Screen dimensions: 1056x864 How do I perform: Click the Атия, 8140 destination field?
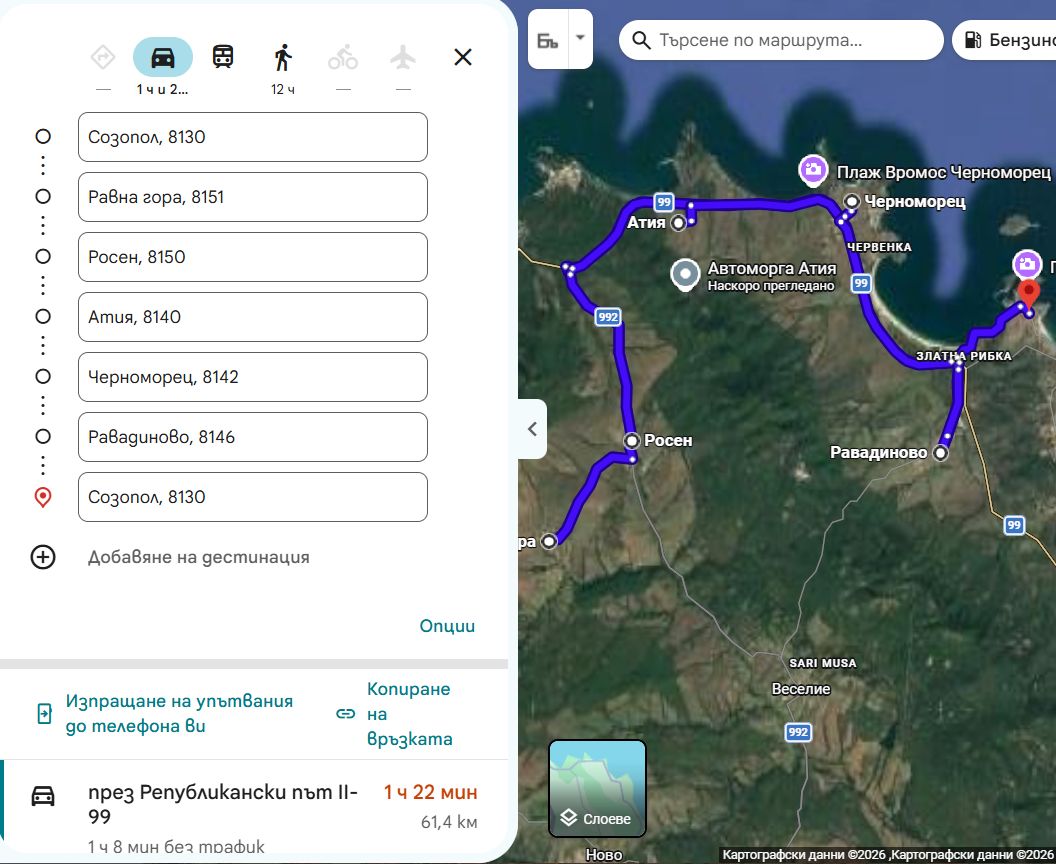click(253, 317)
